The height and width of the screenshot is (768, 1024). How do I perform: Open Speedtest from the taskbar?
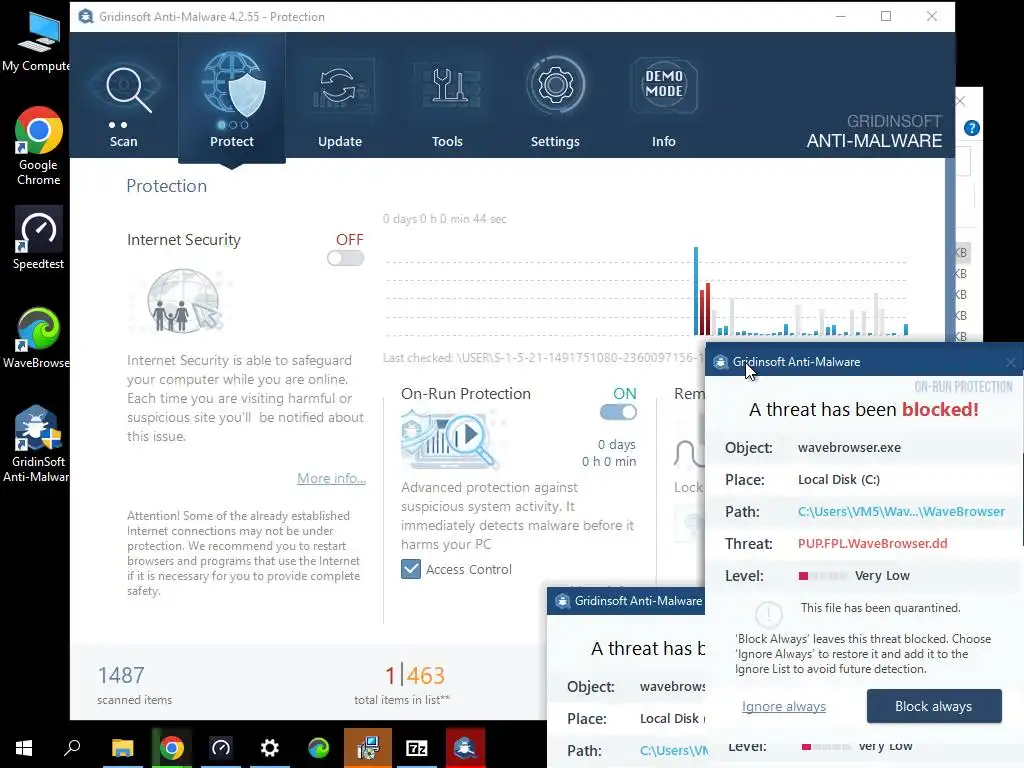221,747
